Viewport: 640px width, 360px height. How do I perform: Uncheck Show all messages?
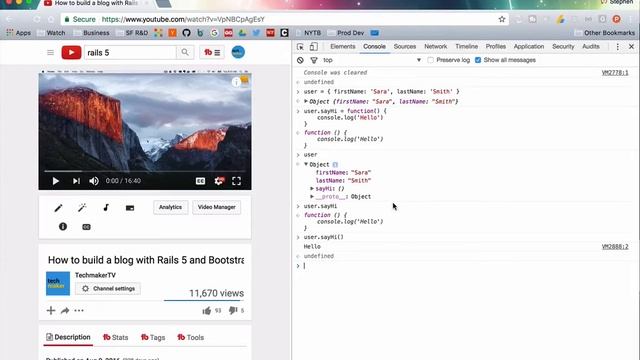478,60
